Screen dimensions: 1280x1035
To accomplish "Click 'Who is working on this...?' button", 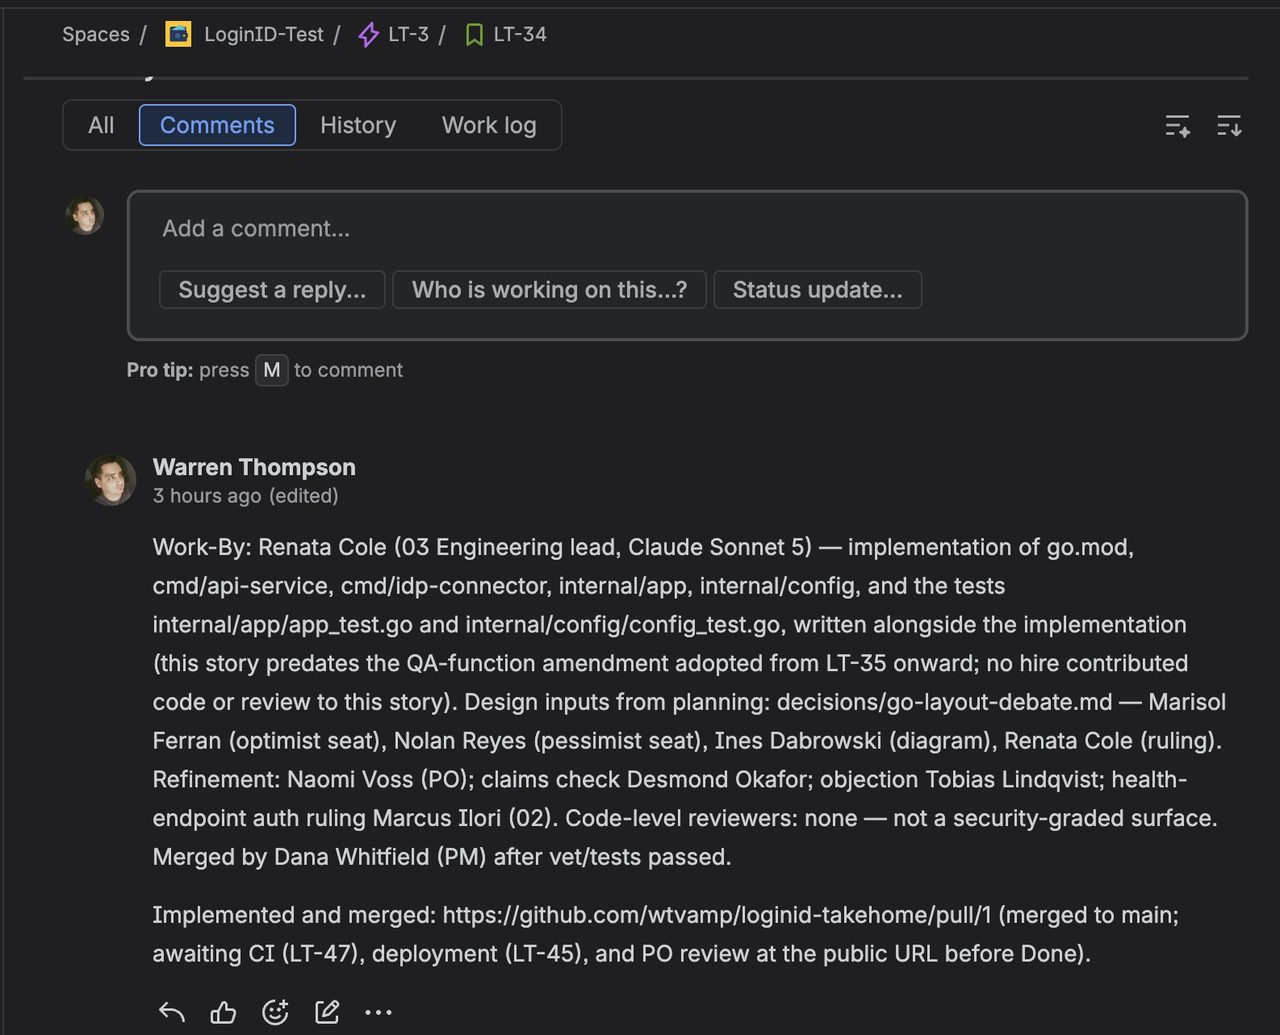I will (550, 290).
